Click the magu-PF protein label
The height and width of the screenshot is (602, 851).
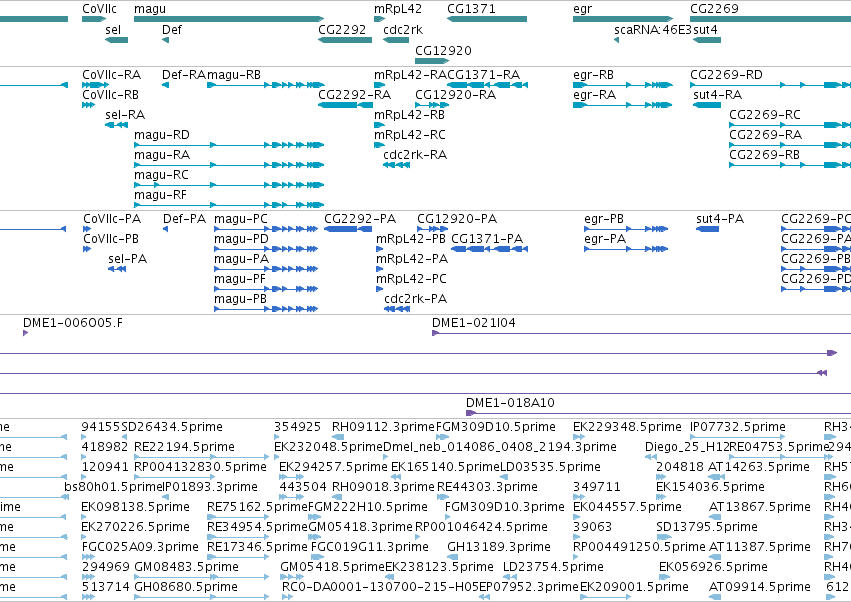pyautogui.click(x=240, y=280)
